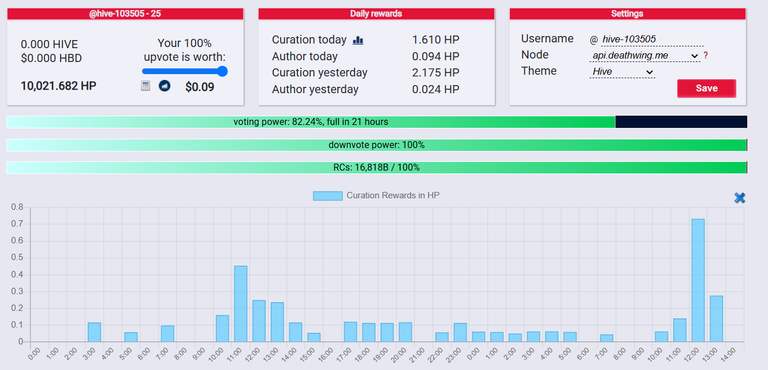
Task: Save the settings
Action: click(x=706, y=88)
